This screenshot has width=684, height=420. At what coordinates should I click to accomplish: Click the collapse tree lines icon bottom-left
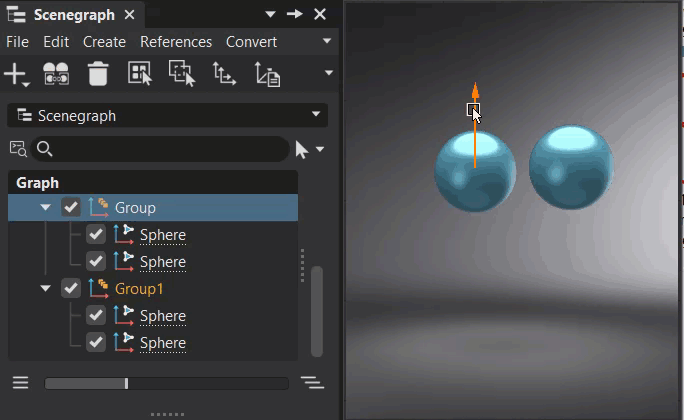(x=21, y=383)
